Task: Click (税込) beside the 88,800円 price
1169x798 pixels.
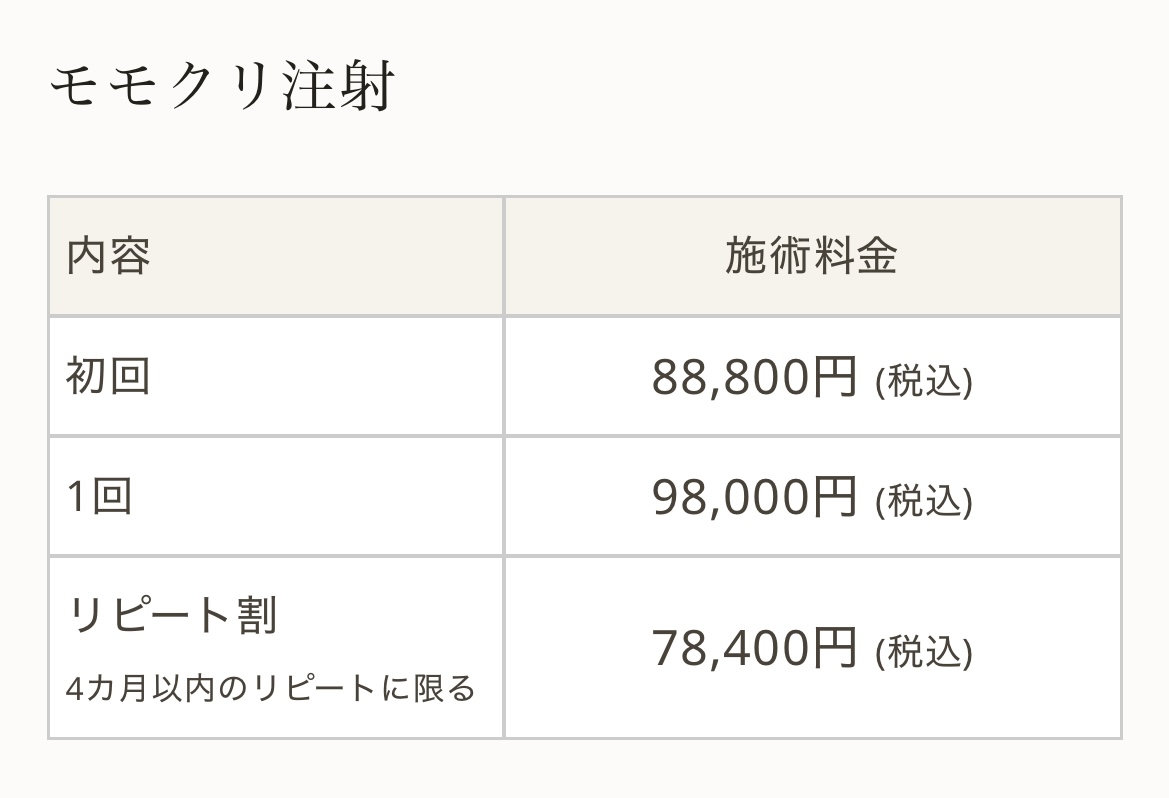Action: point(923,381)
